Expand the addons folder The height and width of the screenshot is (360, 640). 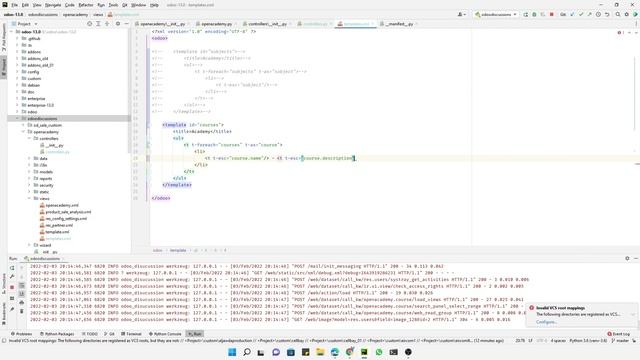[x=18, y=52]
